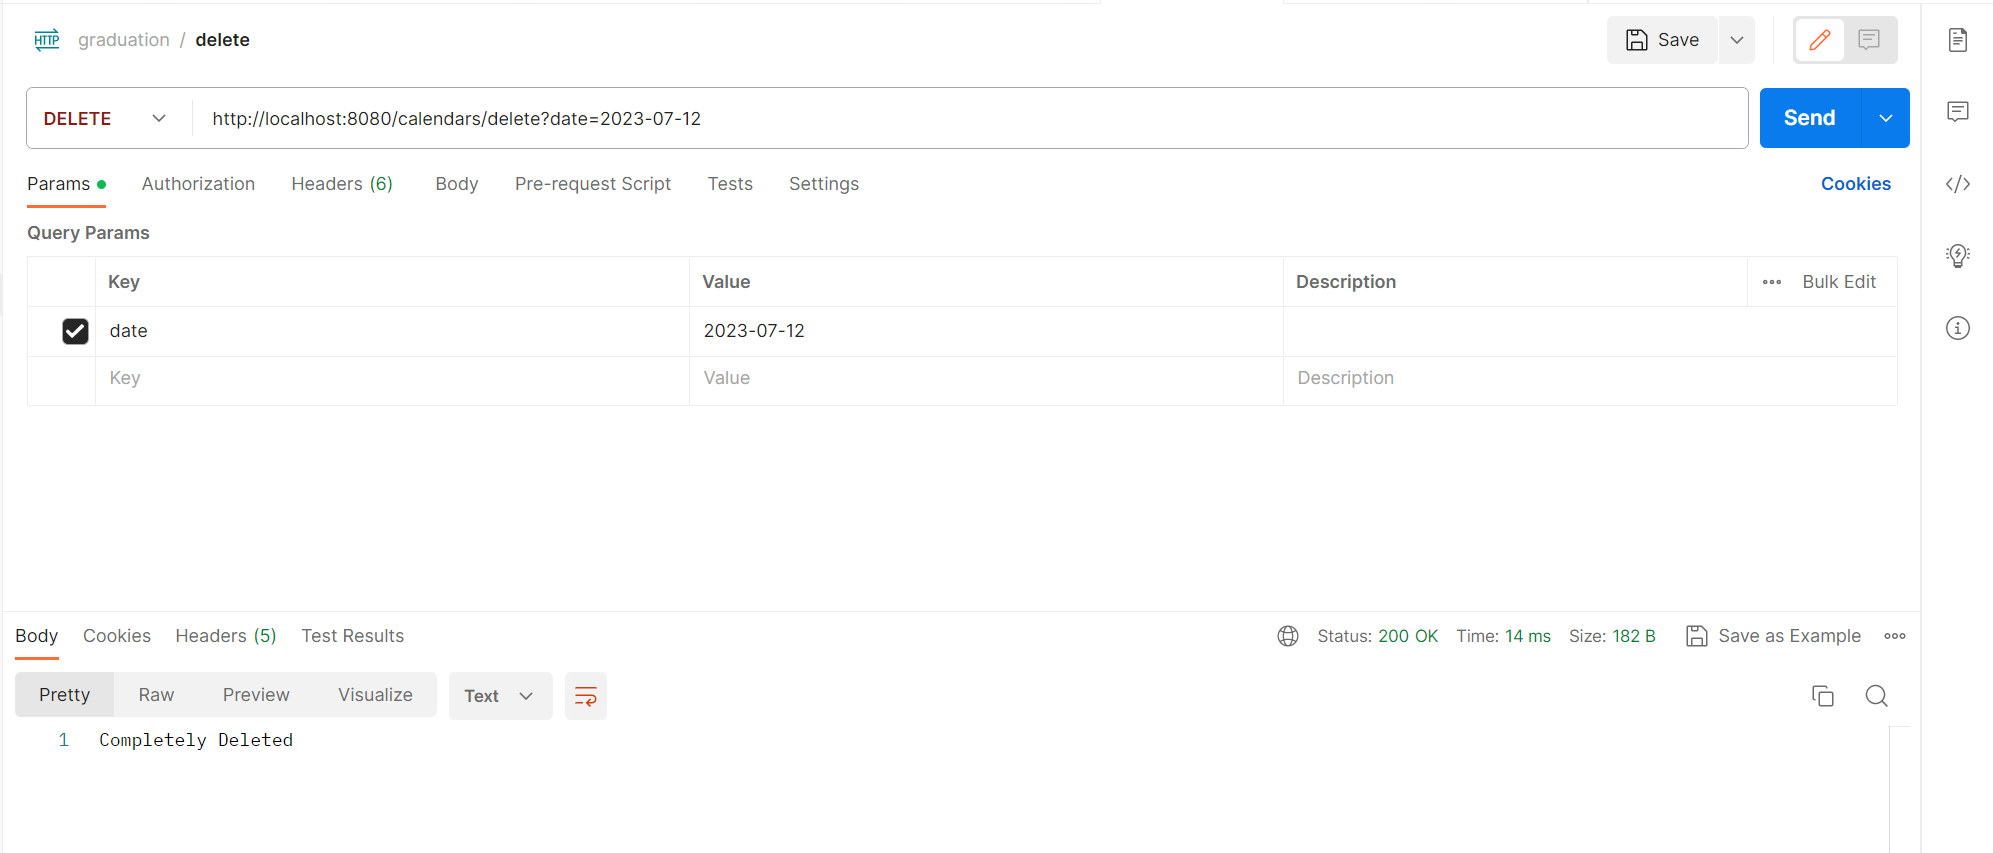Open the request Body tab
This screenshot has width=1993, height=853.
457,184
